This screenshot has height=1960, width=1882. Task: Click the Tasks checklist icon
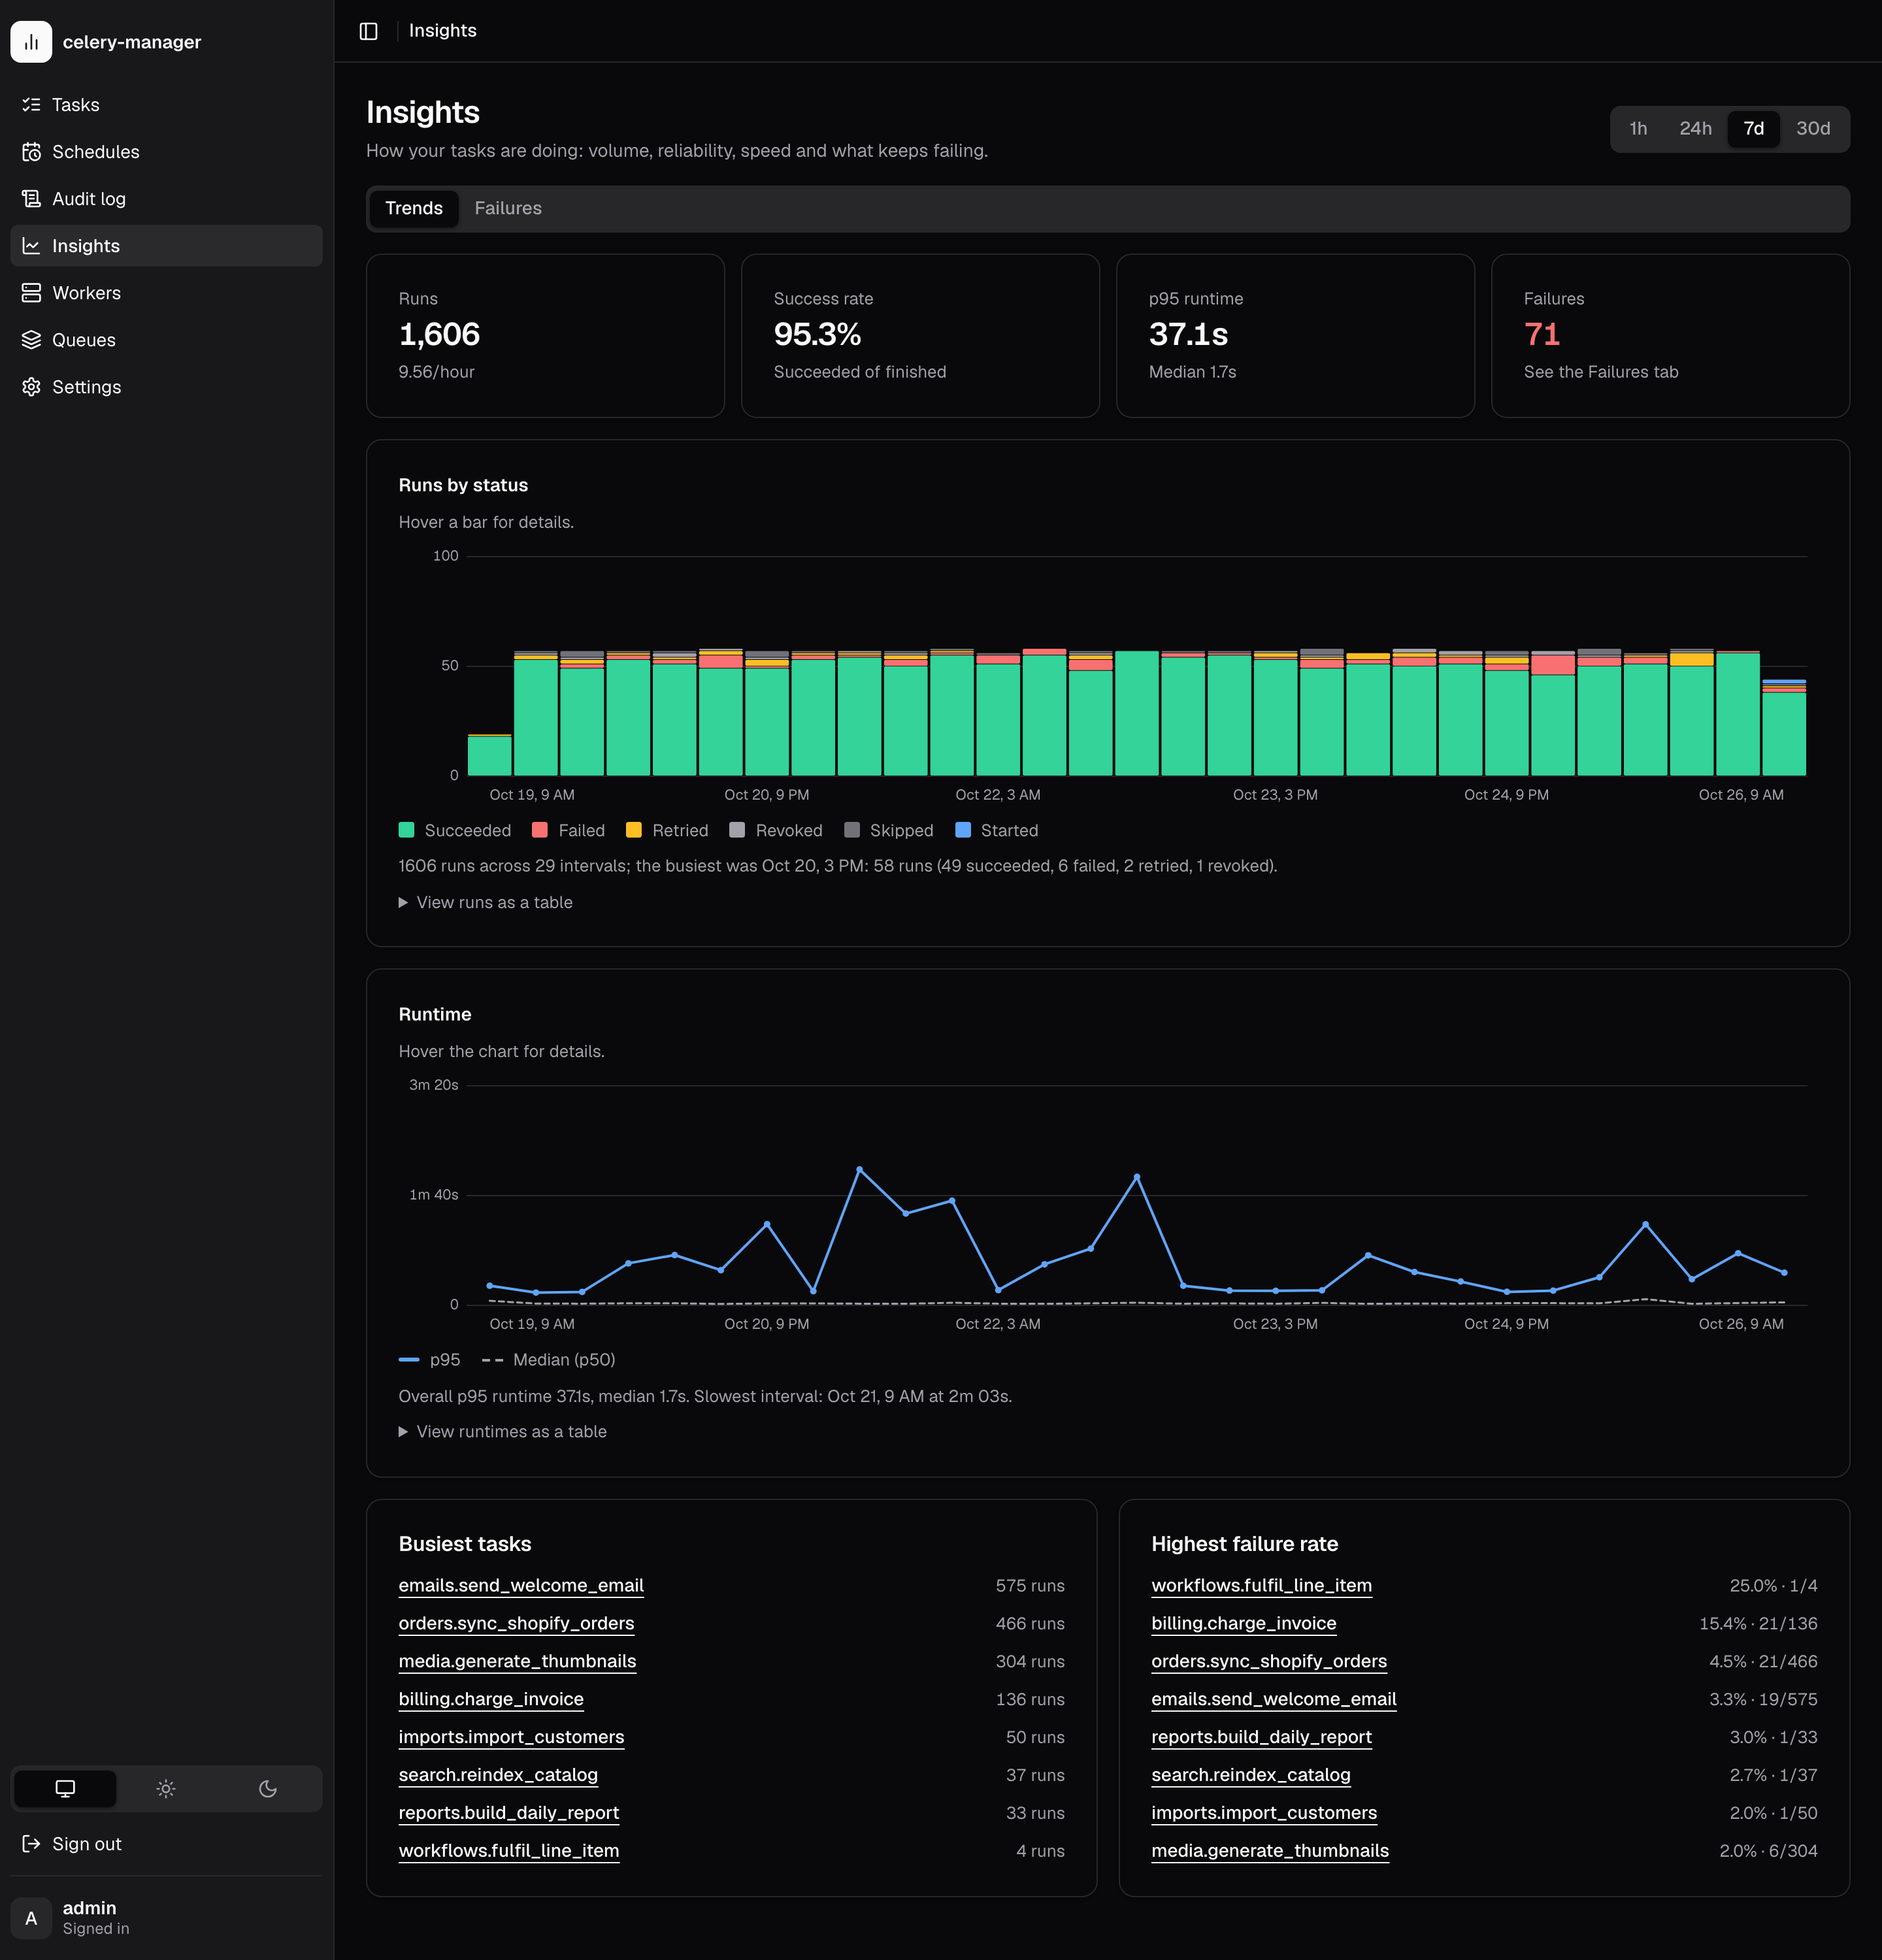(31, 105)
